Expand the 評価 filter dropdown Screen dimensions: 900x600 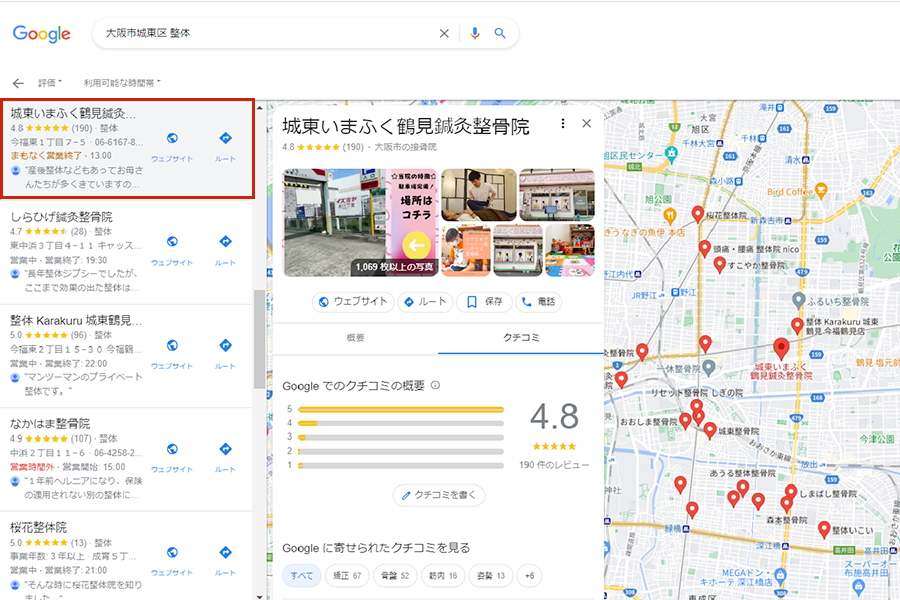coord(50,83)
